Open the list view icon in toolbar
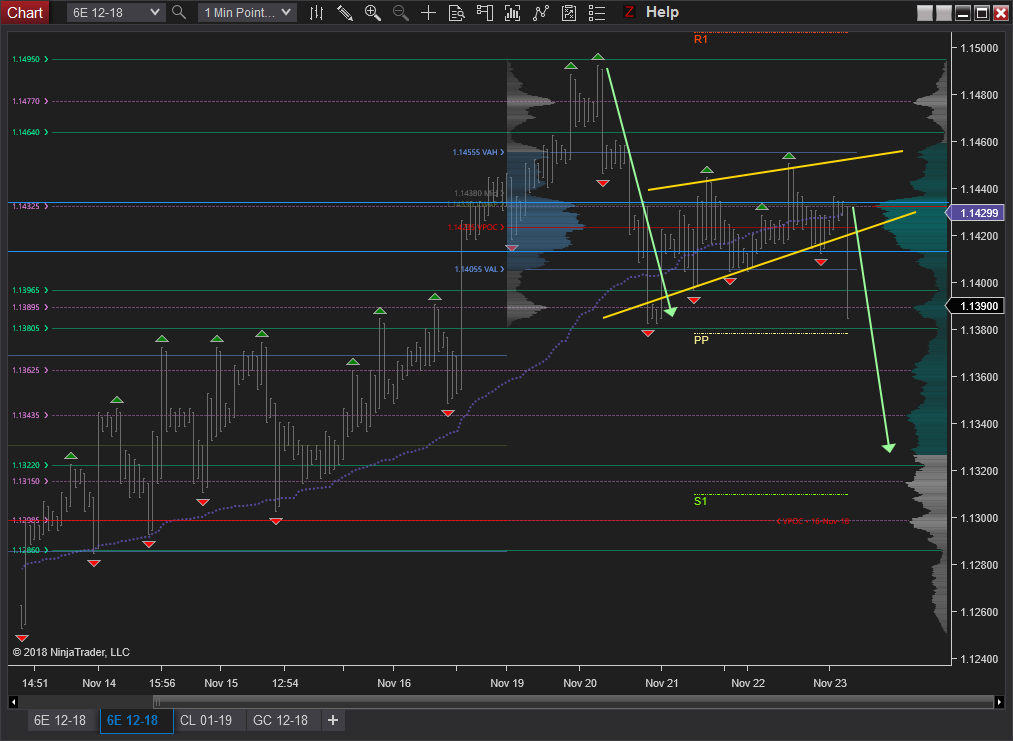The height and width of the screenshot is (741, 1013). point(597,12)
